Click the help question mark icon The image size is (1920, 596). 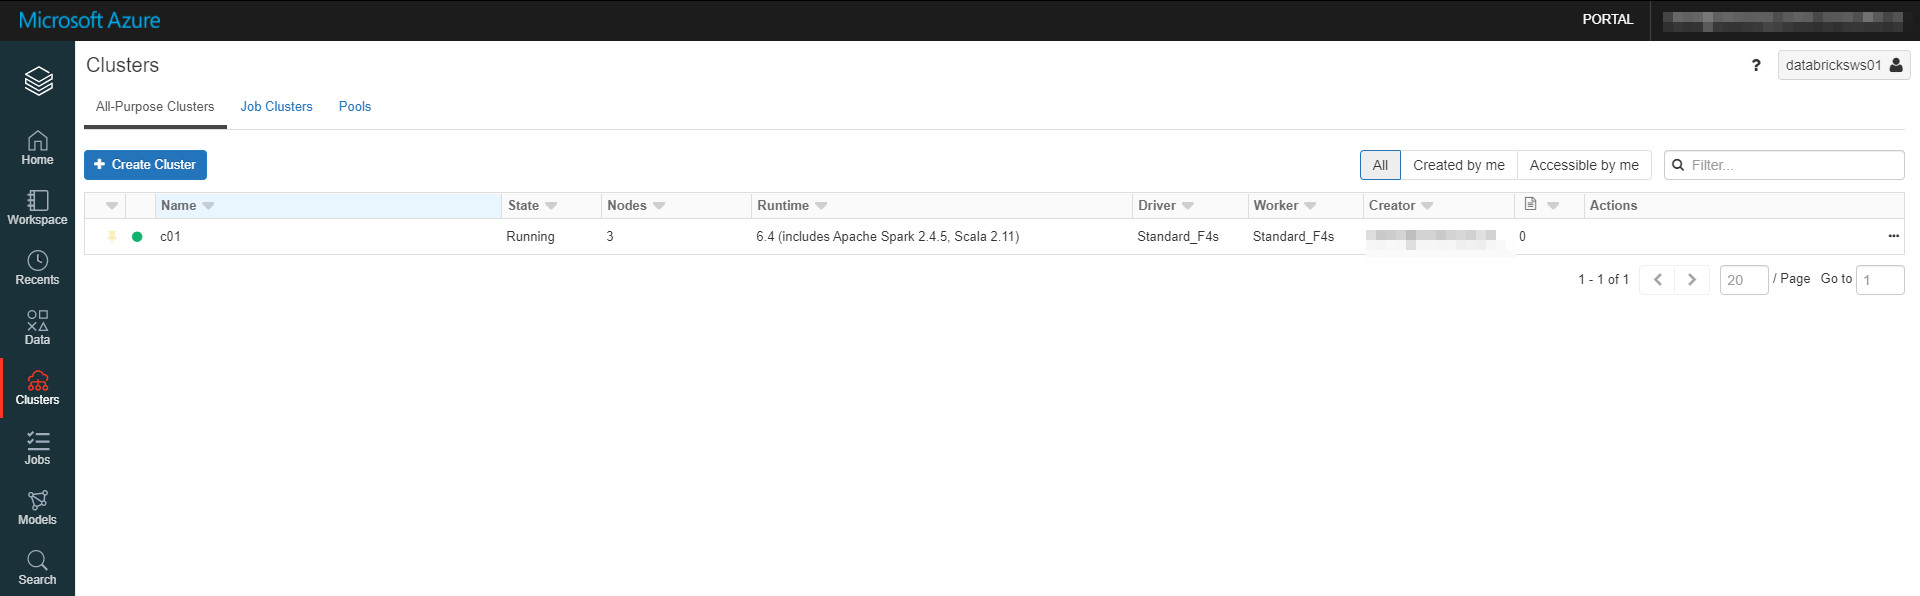pos(1756,65)
